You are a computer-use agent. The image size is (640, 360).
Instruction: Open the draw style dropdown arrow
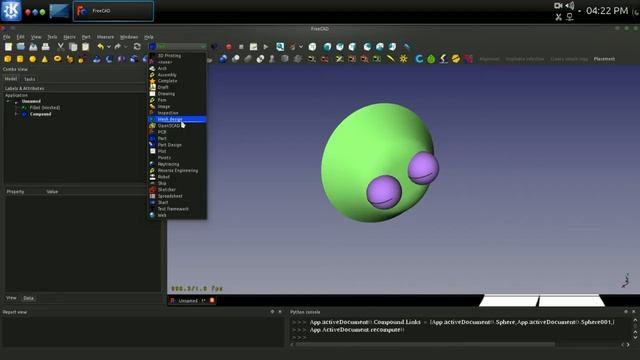[301, 47]
